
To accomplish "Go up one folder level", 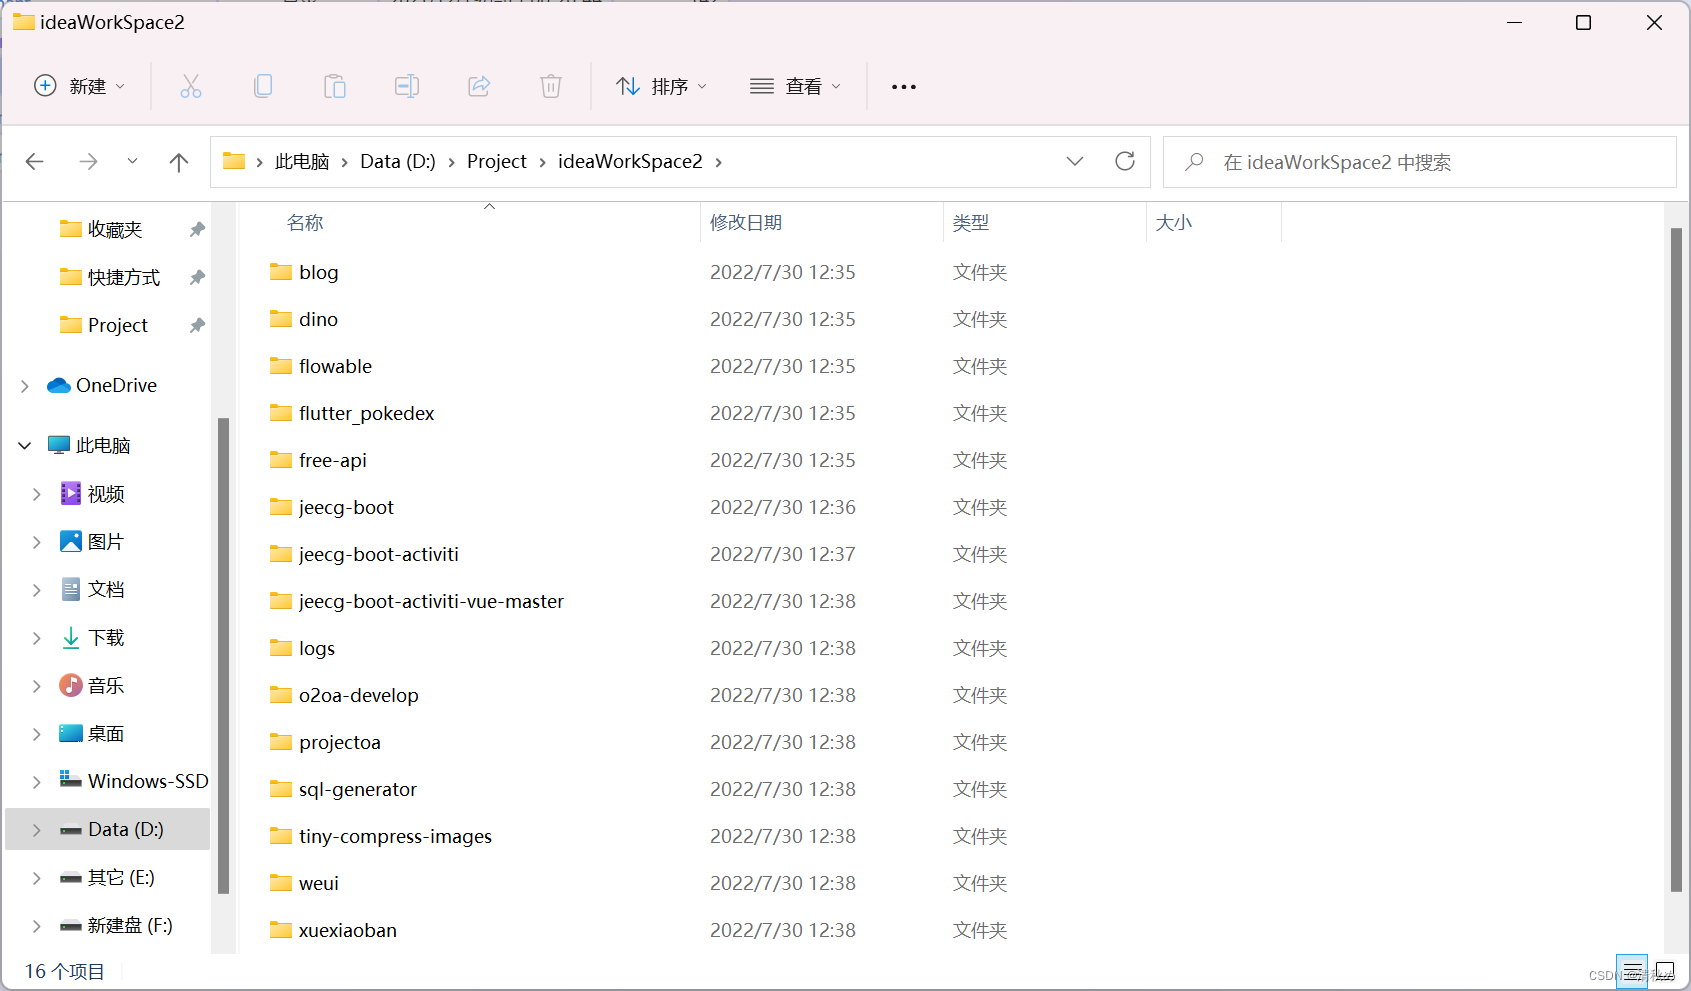I will click(x=179, y=162).
